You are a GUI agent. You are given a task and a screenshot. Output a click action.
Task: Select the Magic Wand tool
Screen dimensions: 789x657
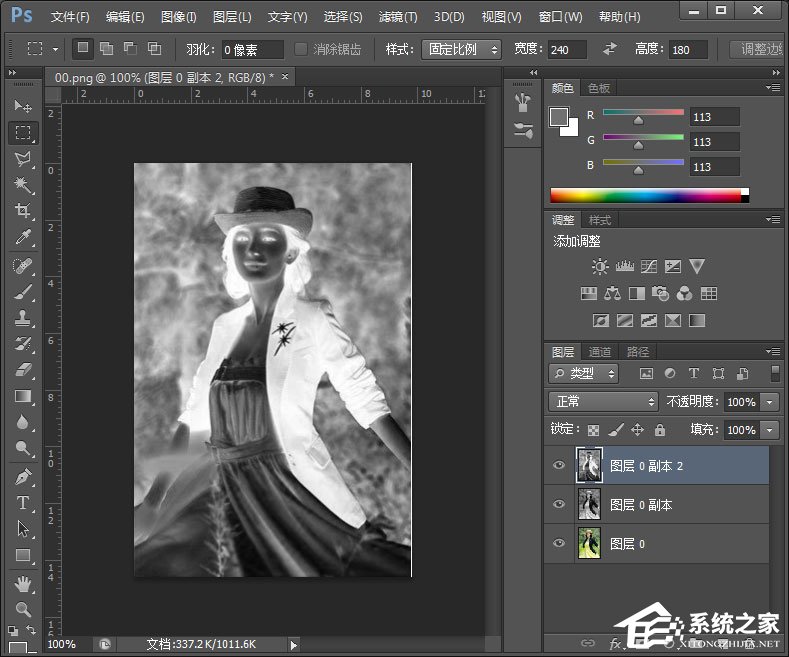tap(23, 185)
